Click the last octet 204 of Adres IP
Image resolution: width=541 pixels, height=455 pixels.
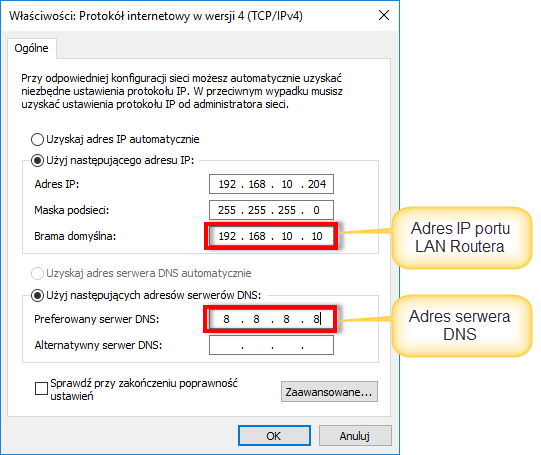(x=317, y=184)
